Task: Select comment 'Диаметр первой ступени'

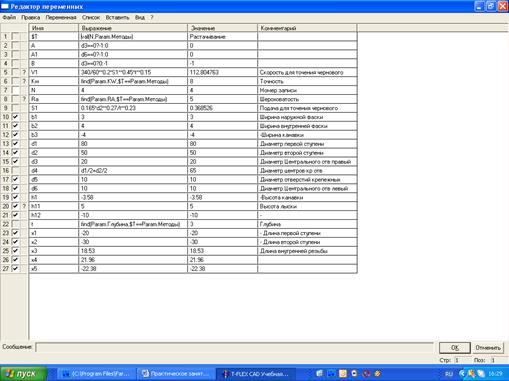Action: pyautogui.click(x=307, y=144)
